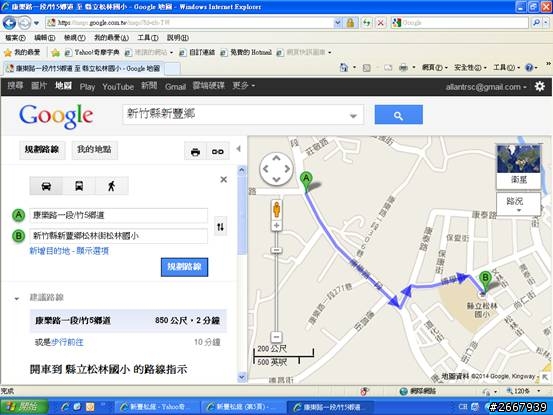Image resolution: width=553 pixels, height=415 pixels.
Task: Click the 我的地點 my places button
Action: click(94, 149)
